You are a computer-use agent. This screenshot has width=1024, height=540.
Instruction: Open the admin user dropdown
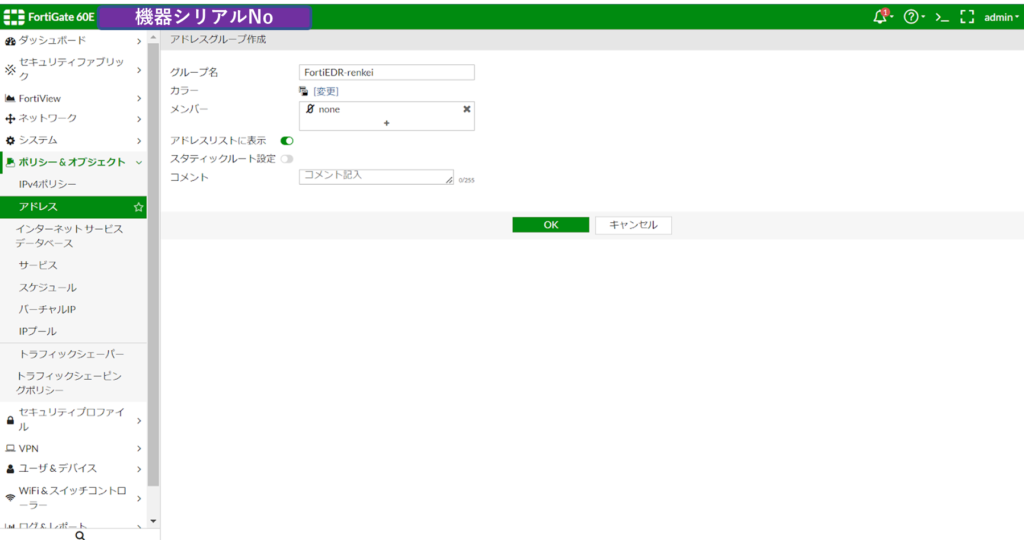coord(1001,17)
